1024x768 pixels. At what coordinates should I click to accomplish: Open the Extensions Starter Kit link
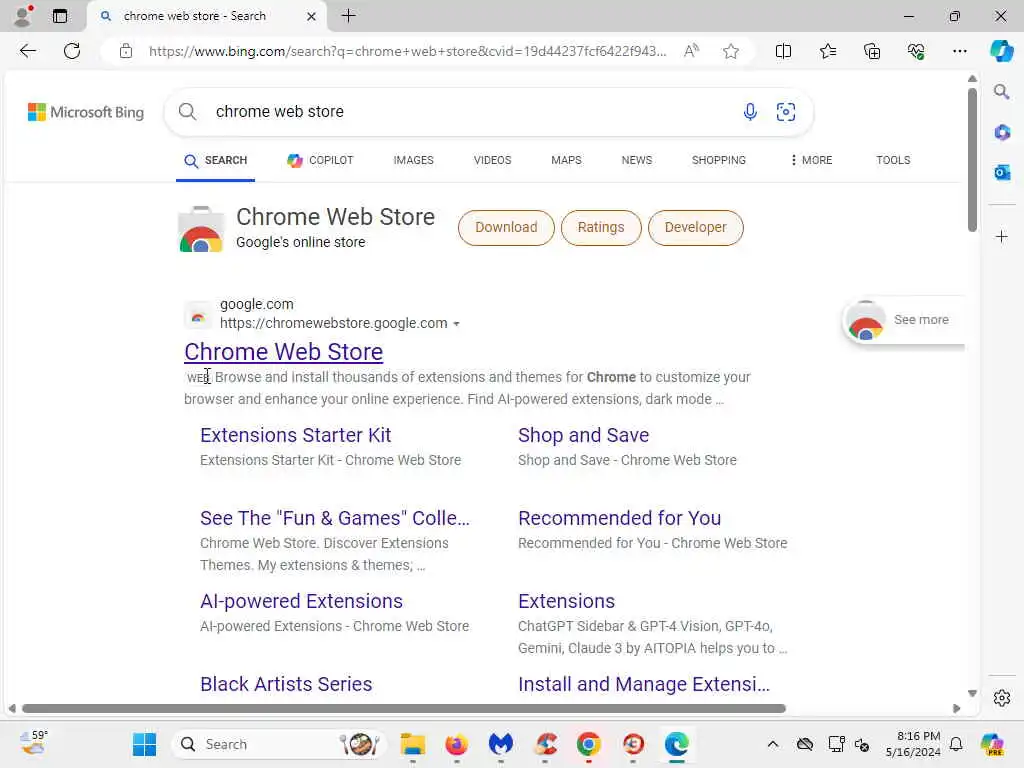[295, 436]
